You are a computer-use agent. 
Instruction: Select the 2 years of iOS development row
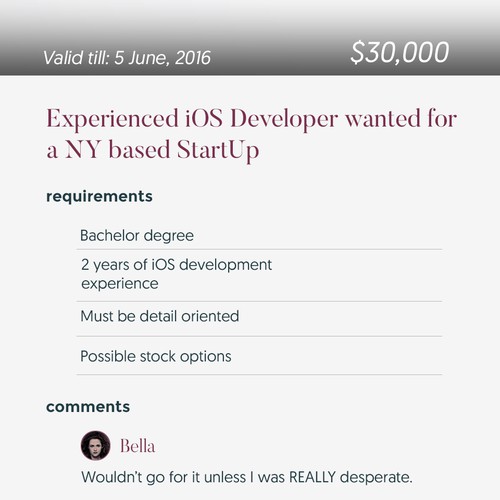259,275
